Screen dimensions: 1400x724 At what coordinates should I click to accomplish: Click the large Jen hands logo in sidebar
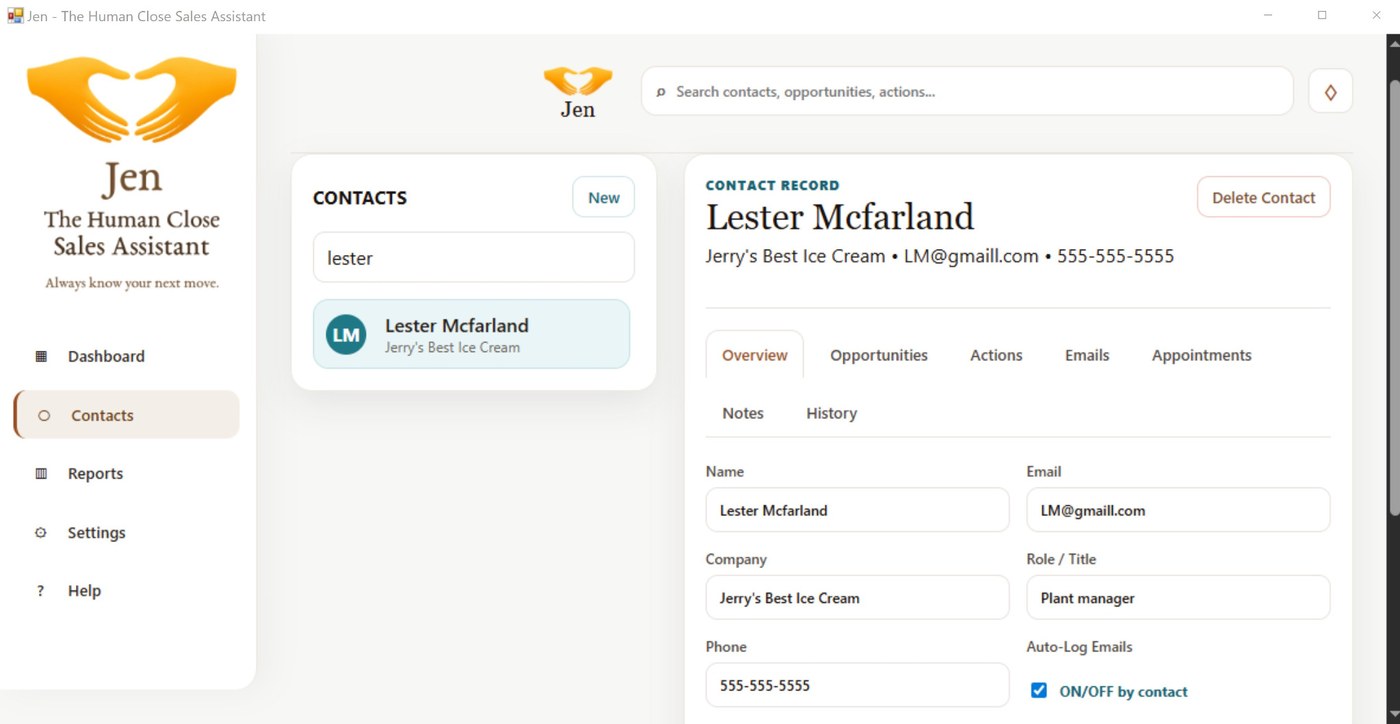[132, 100]
